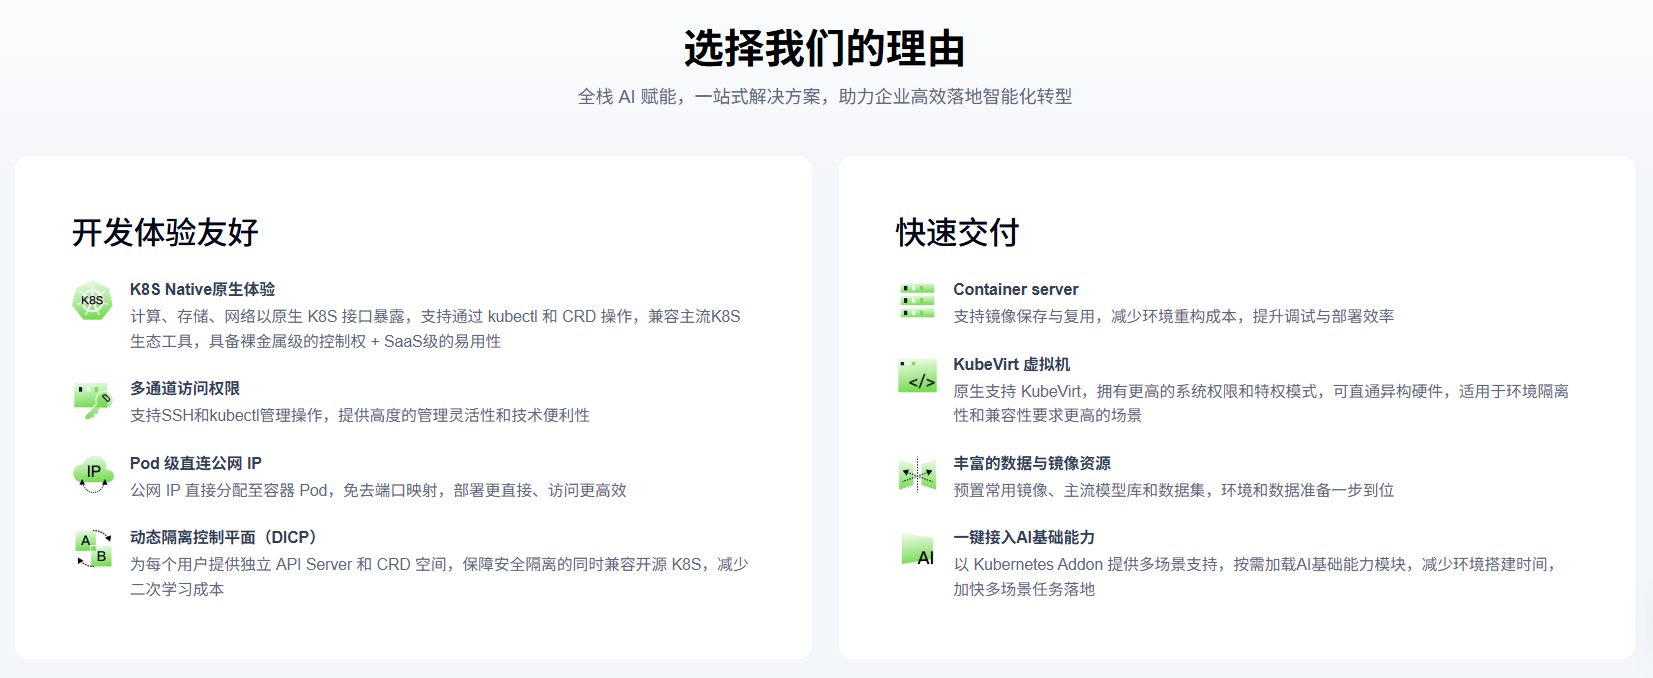
Task: Click the green K8S hexagon icon
Action: pos(92,300)
